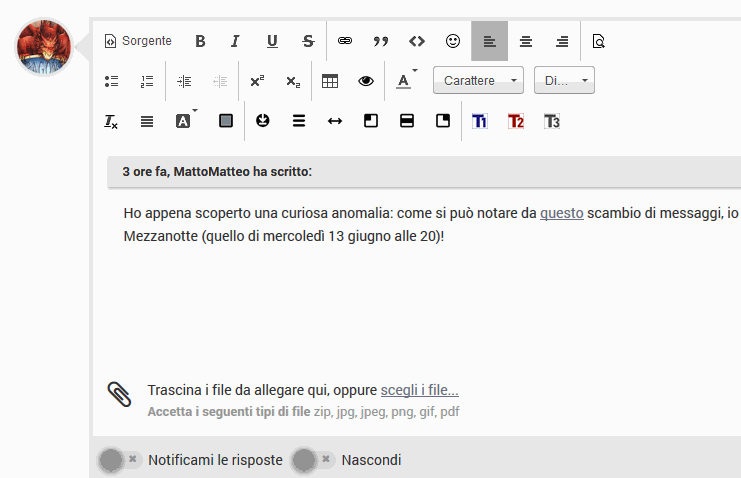Insert a table
Viewport: 741px width, 478px height.
click(x=330, y=81)
